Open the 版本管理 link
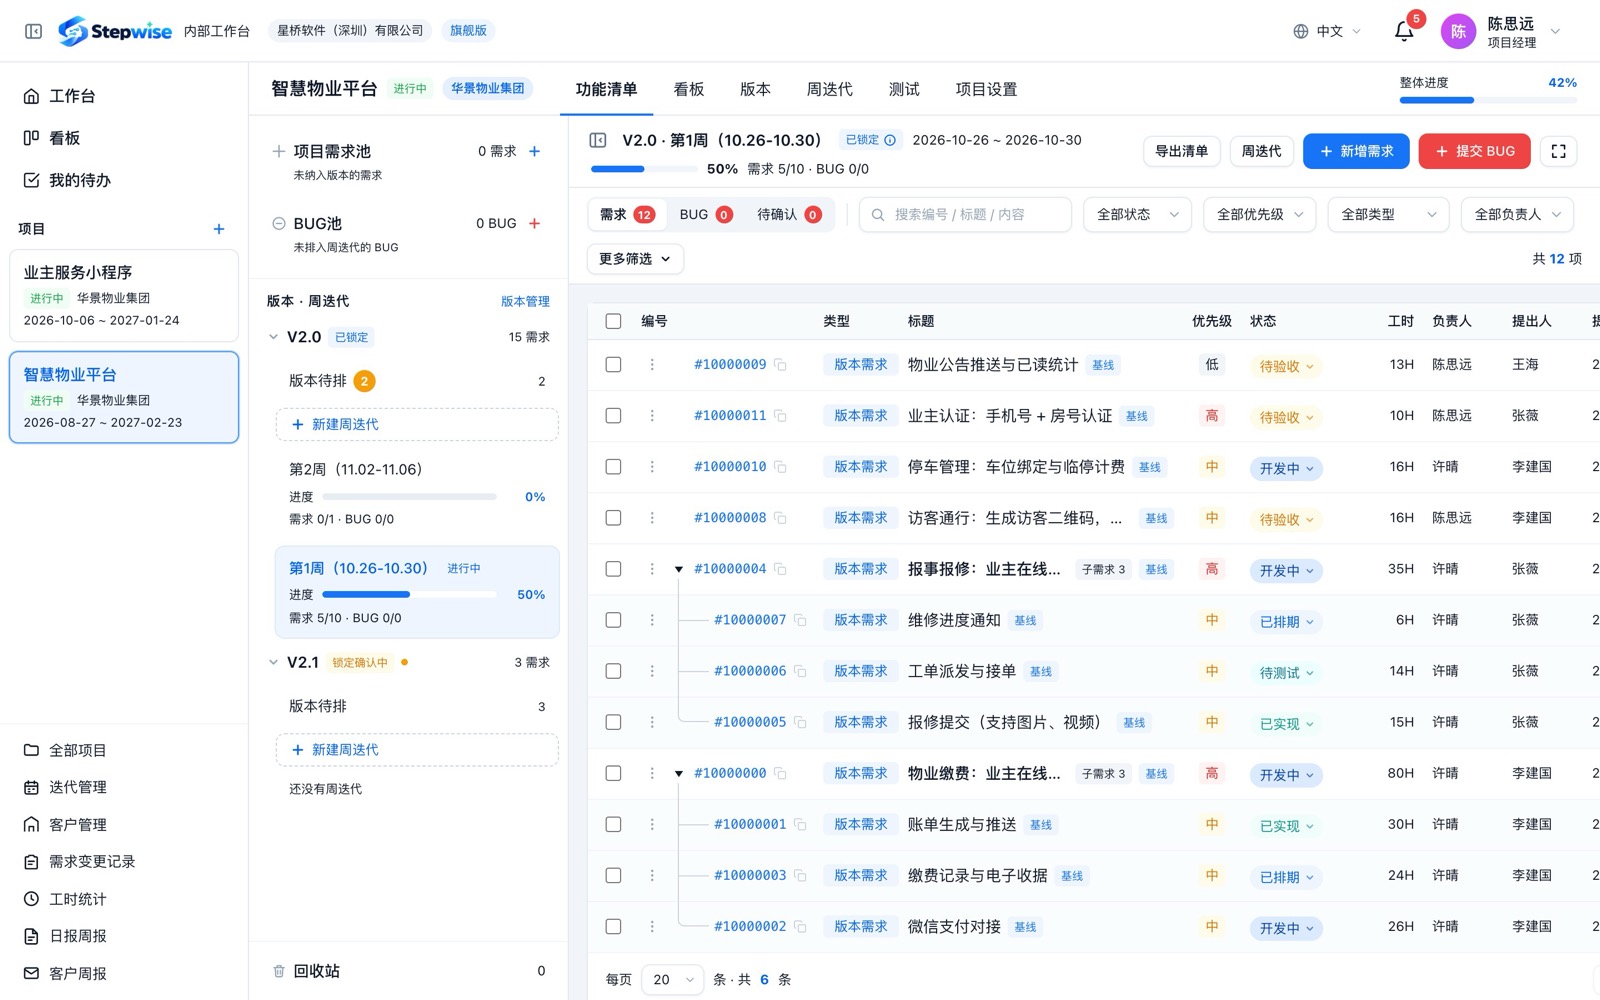Image resolution: width=1600 pixels, height=1000 pixels. [525, 301]
